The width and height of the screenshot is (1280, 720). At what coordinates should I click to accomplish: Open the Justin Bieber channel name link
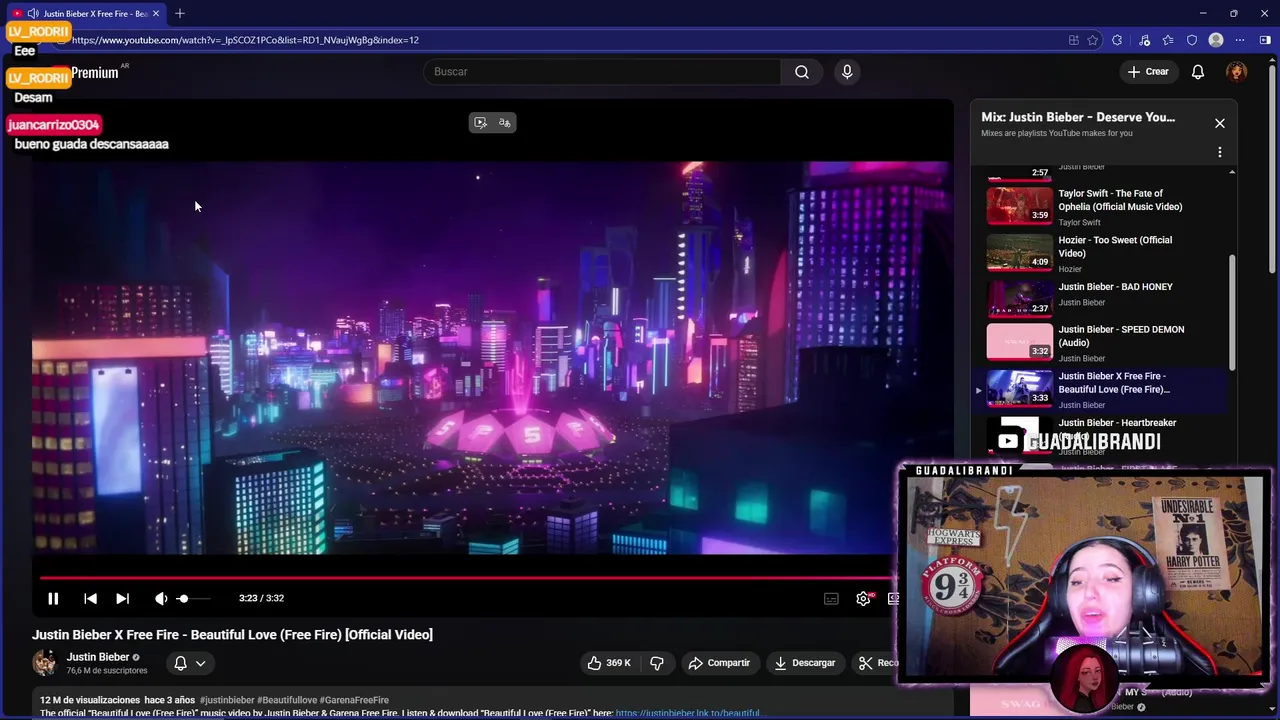pyautogui.click(x=98, y=657)
